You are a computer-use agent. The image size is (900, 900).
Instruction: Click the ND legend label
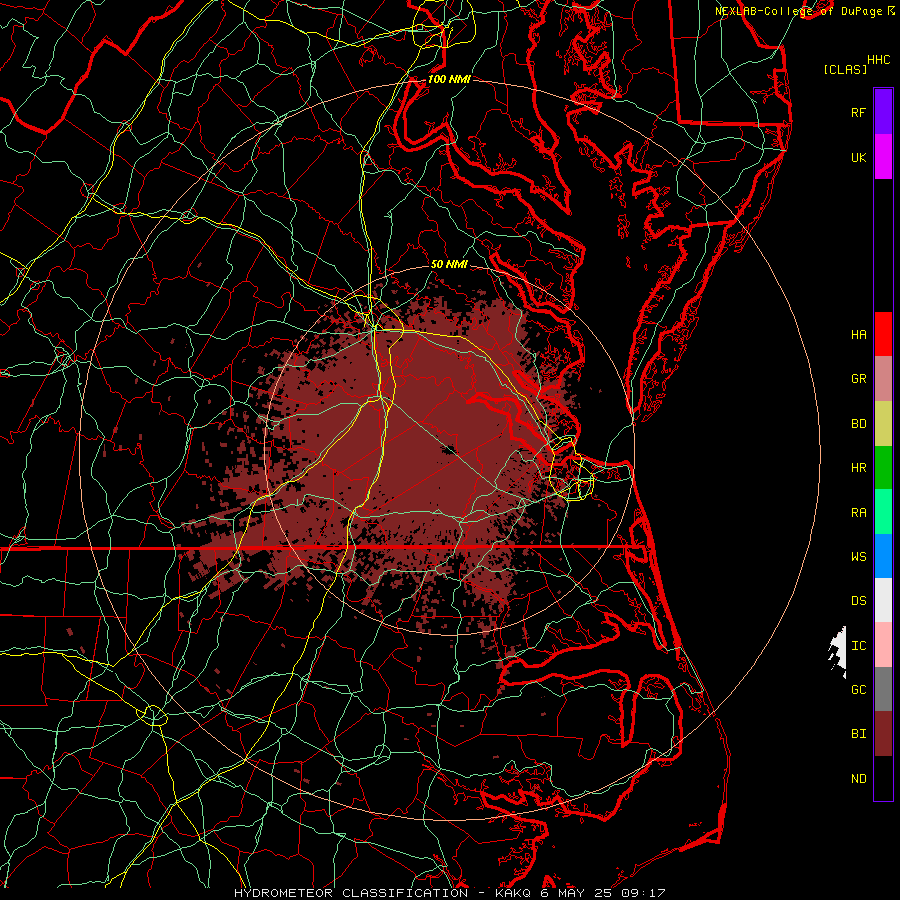[858, 778]
